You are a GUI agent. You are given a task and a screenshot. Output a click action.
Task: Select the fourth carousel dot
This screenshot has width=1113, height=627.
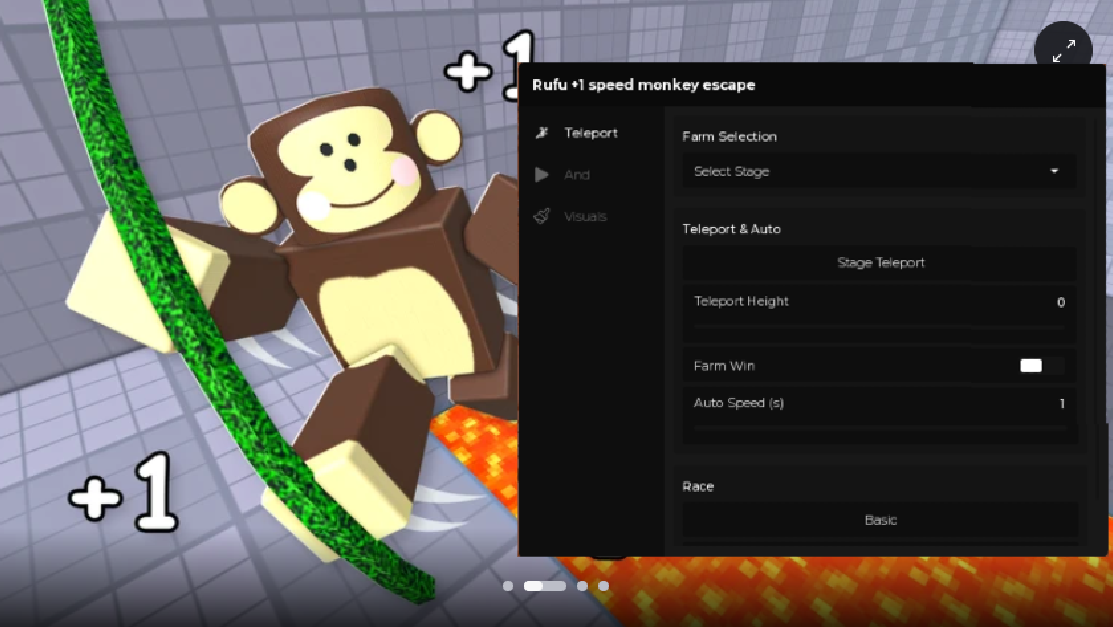(603, 586)
